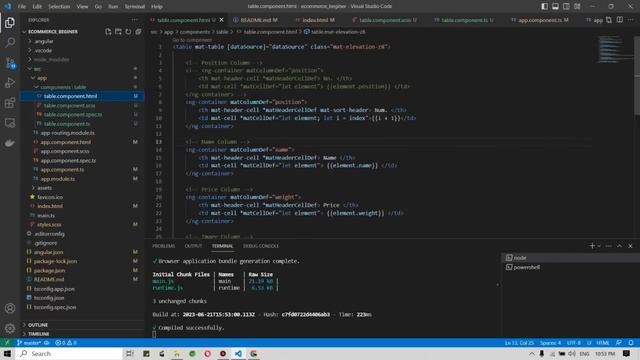Open the table.component.scss editor tab
Screen dimensions: 640x360
coord(384,20)
